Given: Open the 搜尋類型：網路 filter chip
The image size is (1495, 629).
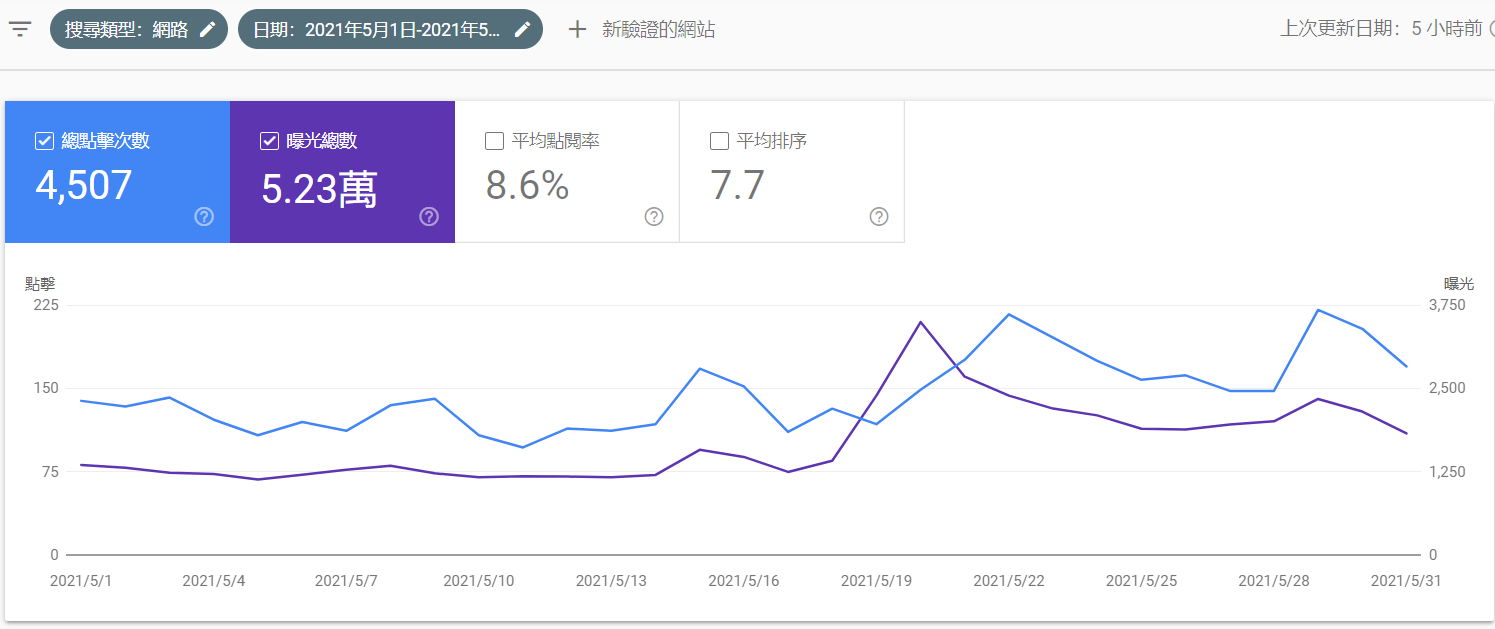Looking at the screenshot, I should pyautogui.click(x=126, y=29).
